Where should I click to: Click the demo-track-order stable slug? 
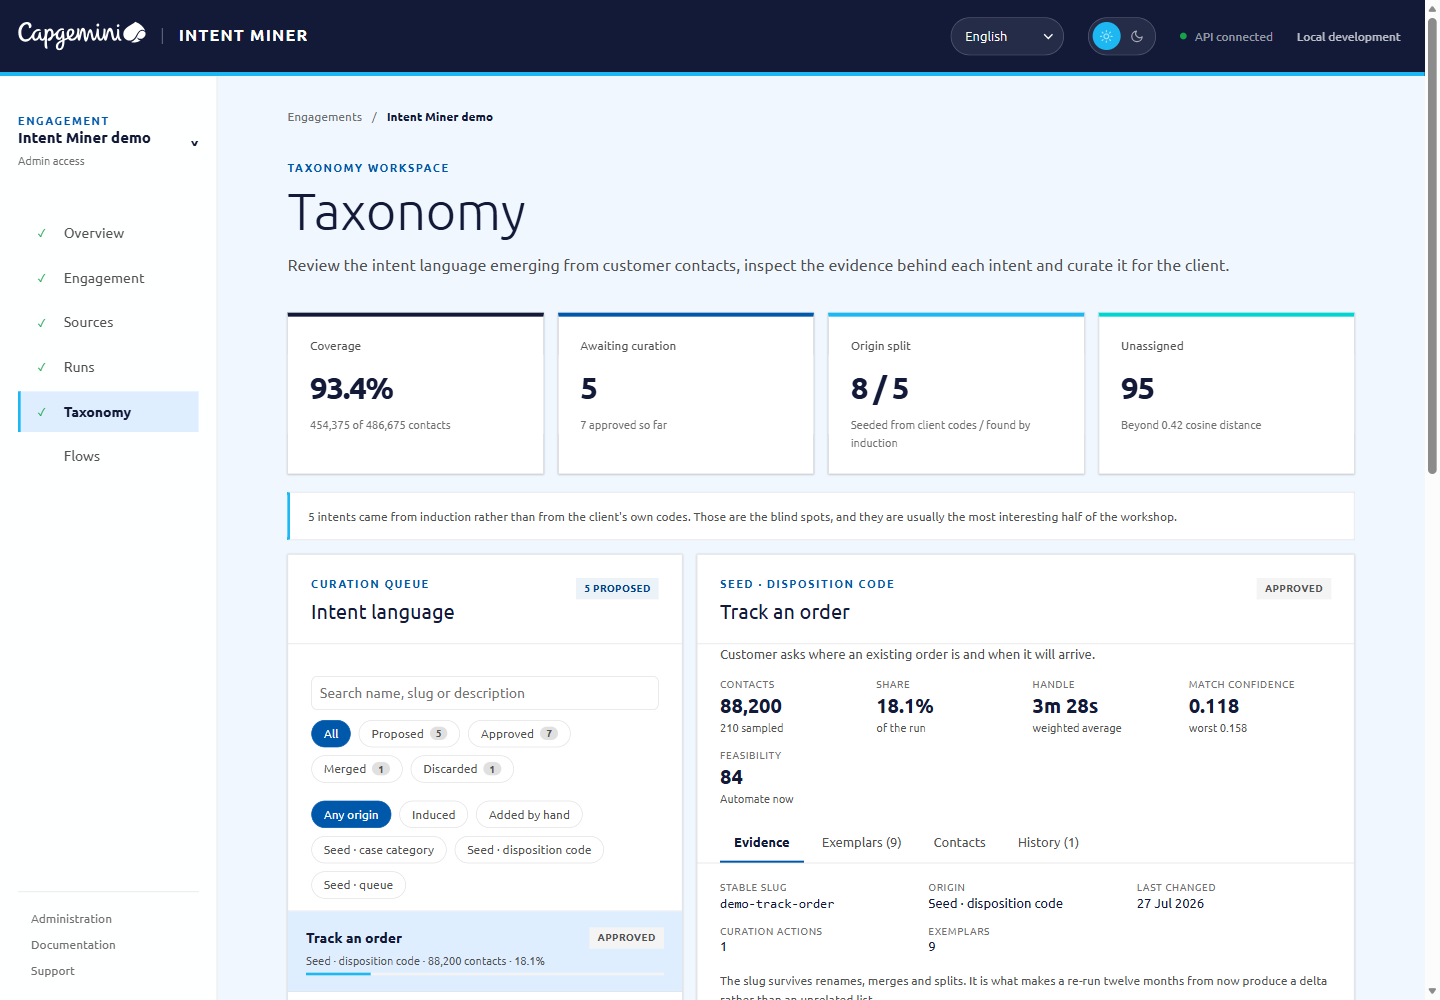tap(777, 904)
